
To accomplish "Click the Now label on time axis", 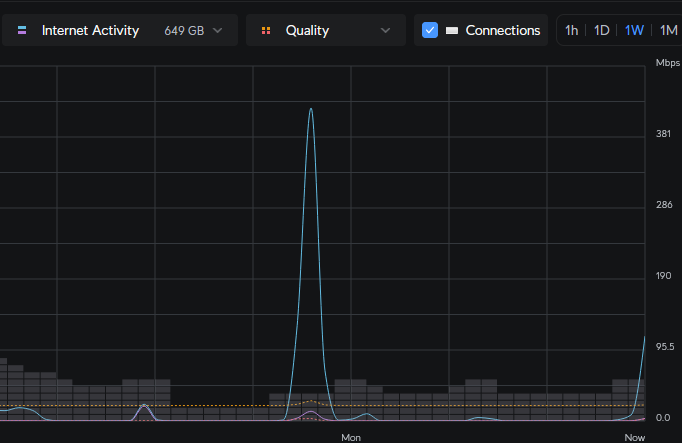I will [635, 437].
